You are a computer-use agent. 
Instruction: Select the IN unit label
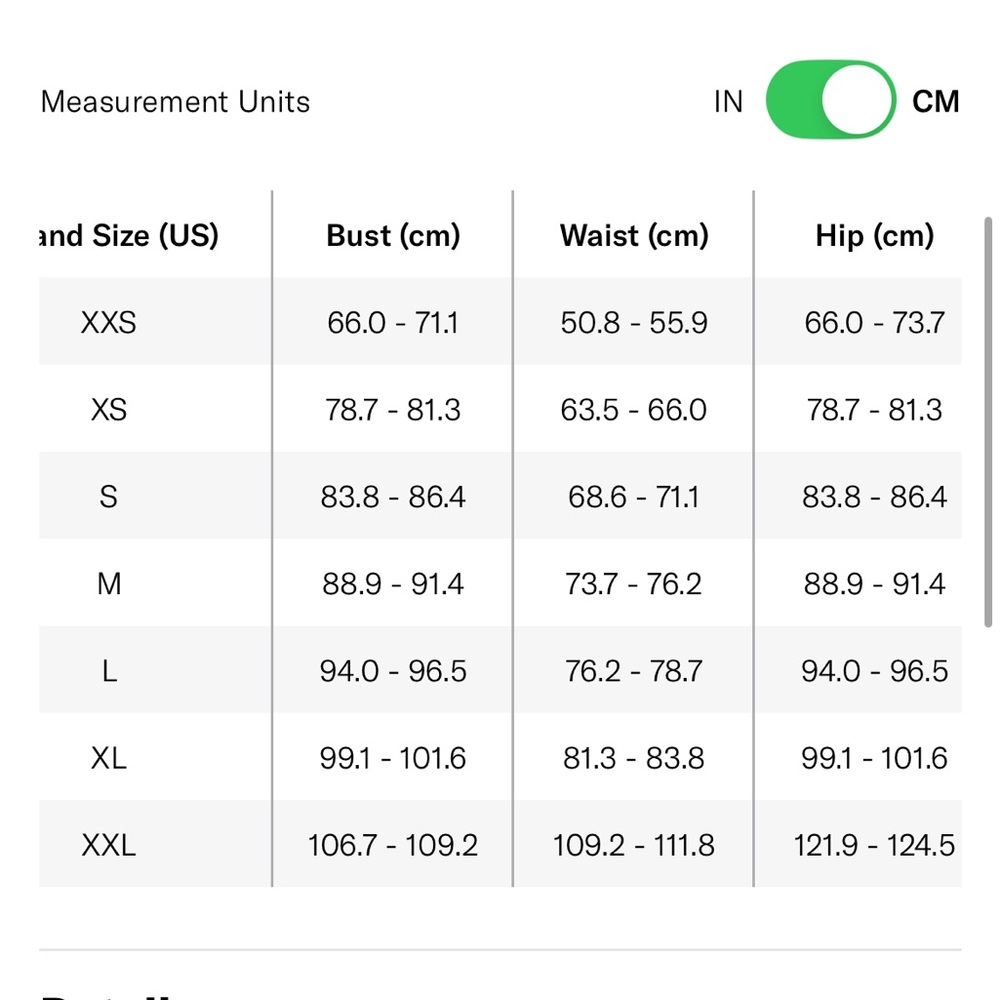point(728,102)
